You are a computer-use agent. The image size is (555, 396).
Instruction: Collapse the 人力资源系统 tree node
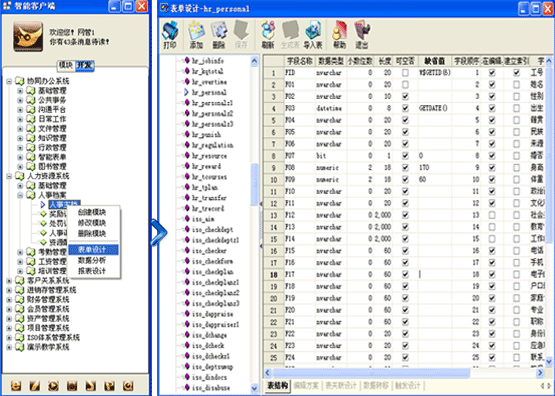pos(9,176)
